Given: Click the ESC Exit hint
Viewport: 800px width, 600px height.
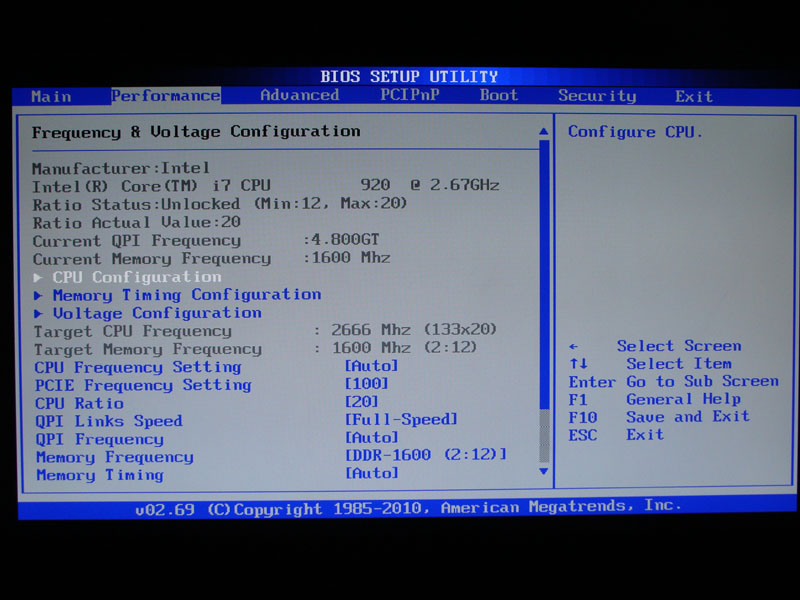Looking at the screenshot, I should click(616, 435).
